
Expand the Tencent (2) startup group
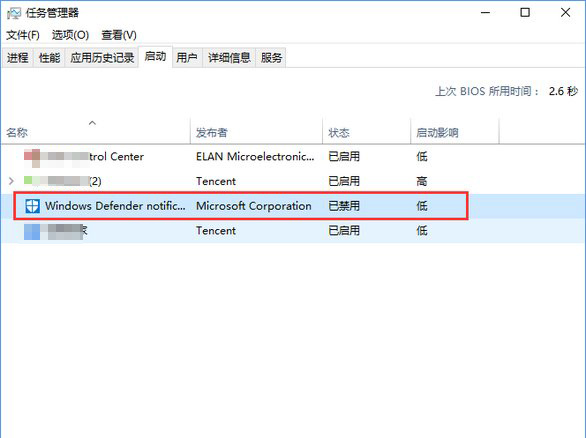(11, 181)
